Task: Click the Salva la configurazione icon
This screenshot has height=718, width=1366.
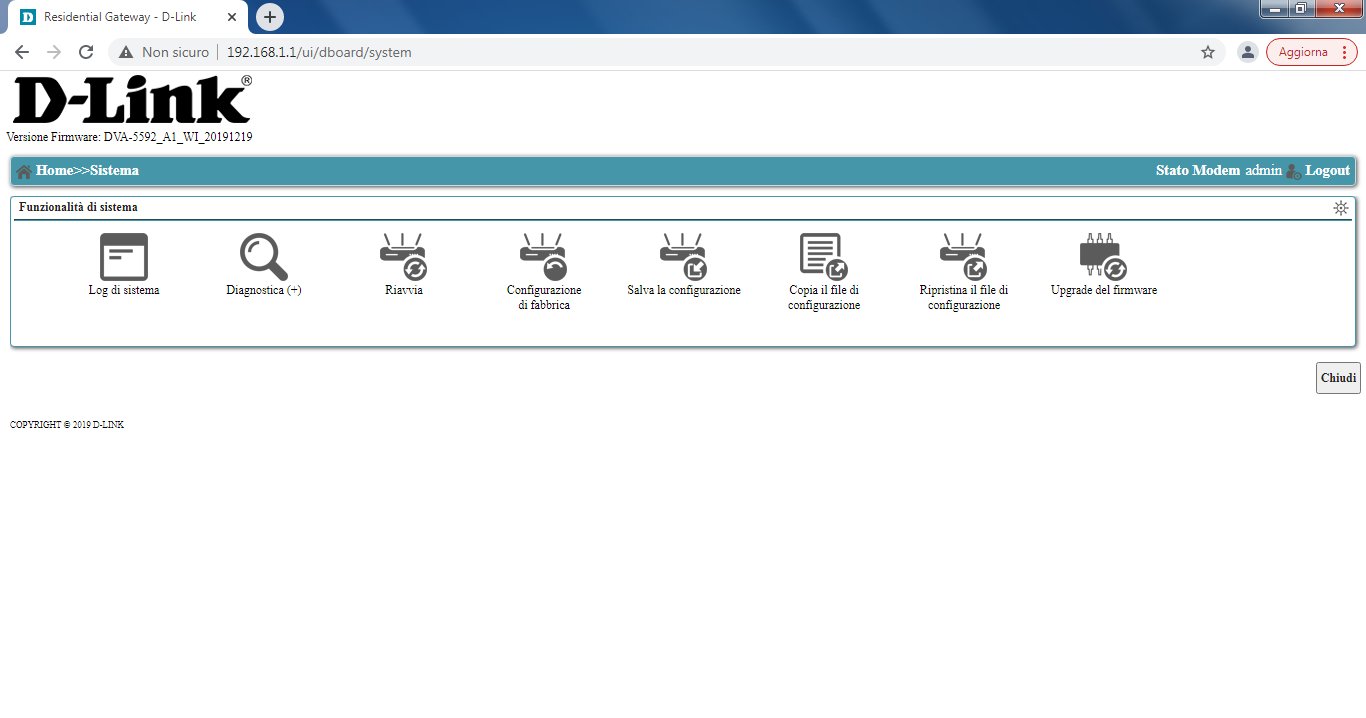Action: [x=683, y=257]
